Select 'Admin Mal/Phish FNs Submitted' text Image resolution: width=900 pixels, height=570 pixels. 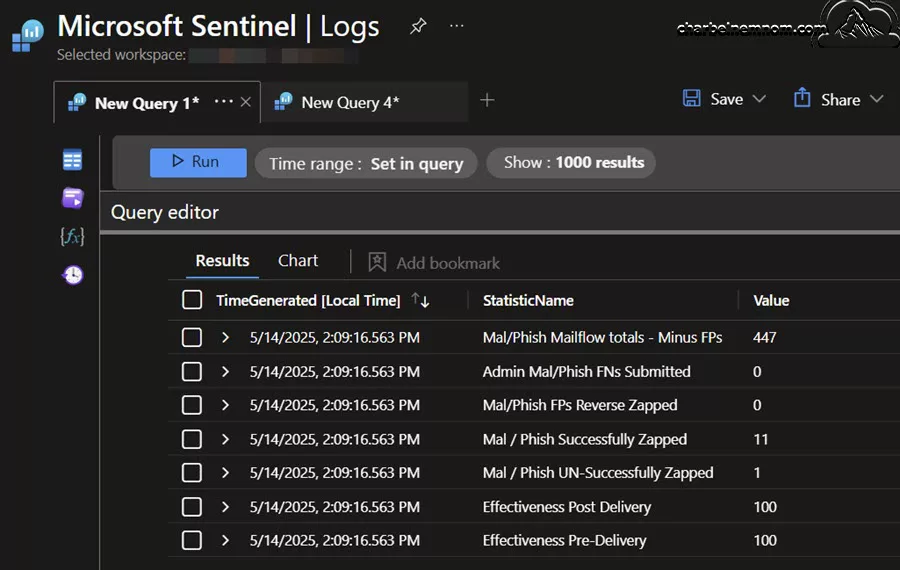coord(586,372)
